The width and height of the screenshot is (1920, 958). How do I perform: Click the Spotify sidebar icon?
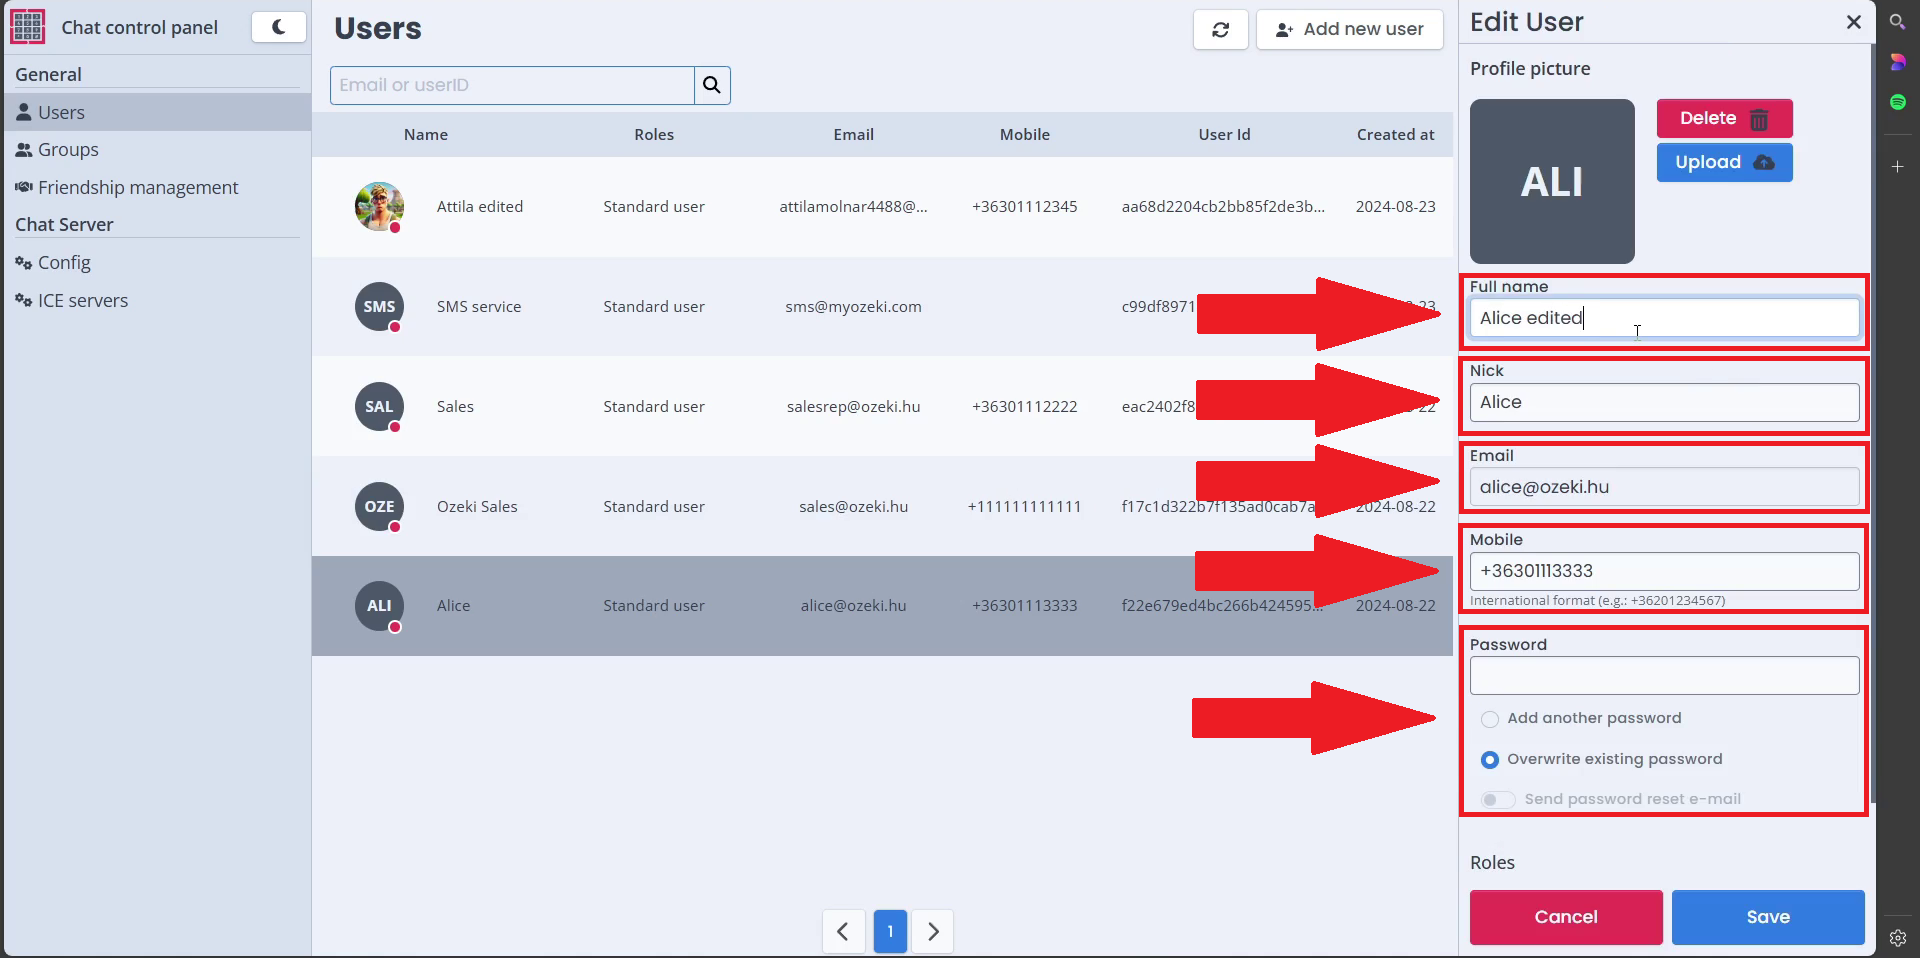[x=1897, y=102]
